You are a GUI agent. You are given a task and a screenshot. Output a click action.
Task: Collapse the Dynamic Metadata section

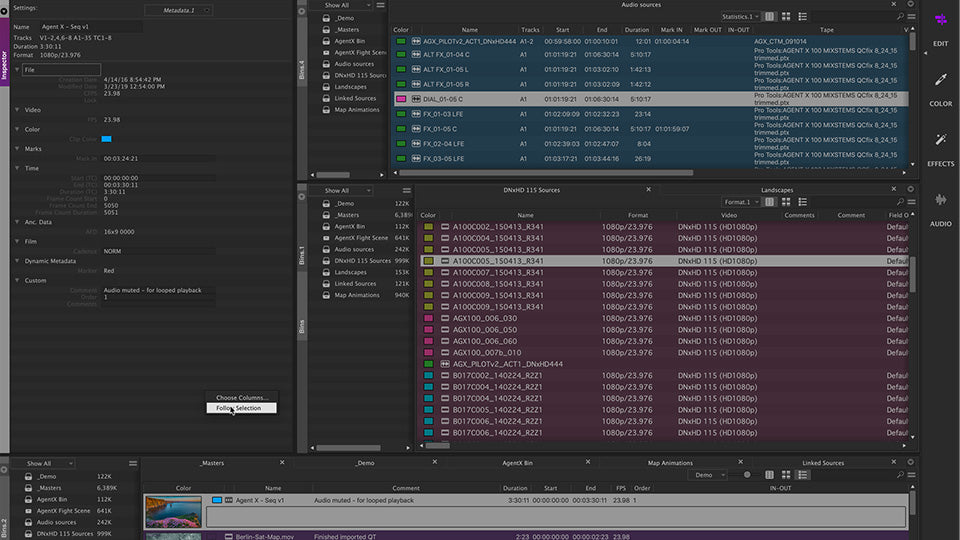tap(17, 261)
